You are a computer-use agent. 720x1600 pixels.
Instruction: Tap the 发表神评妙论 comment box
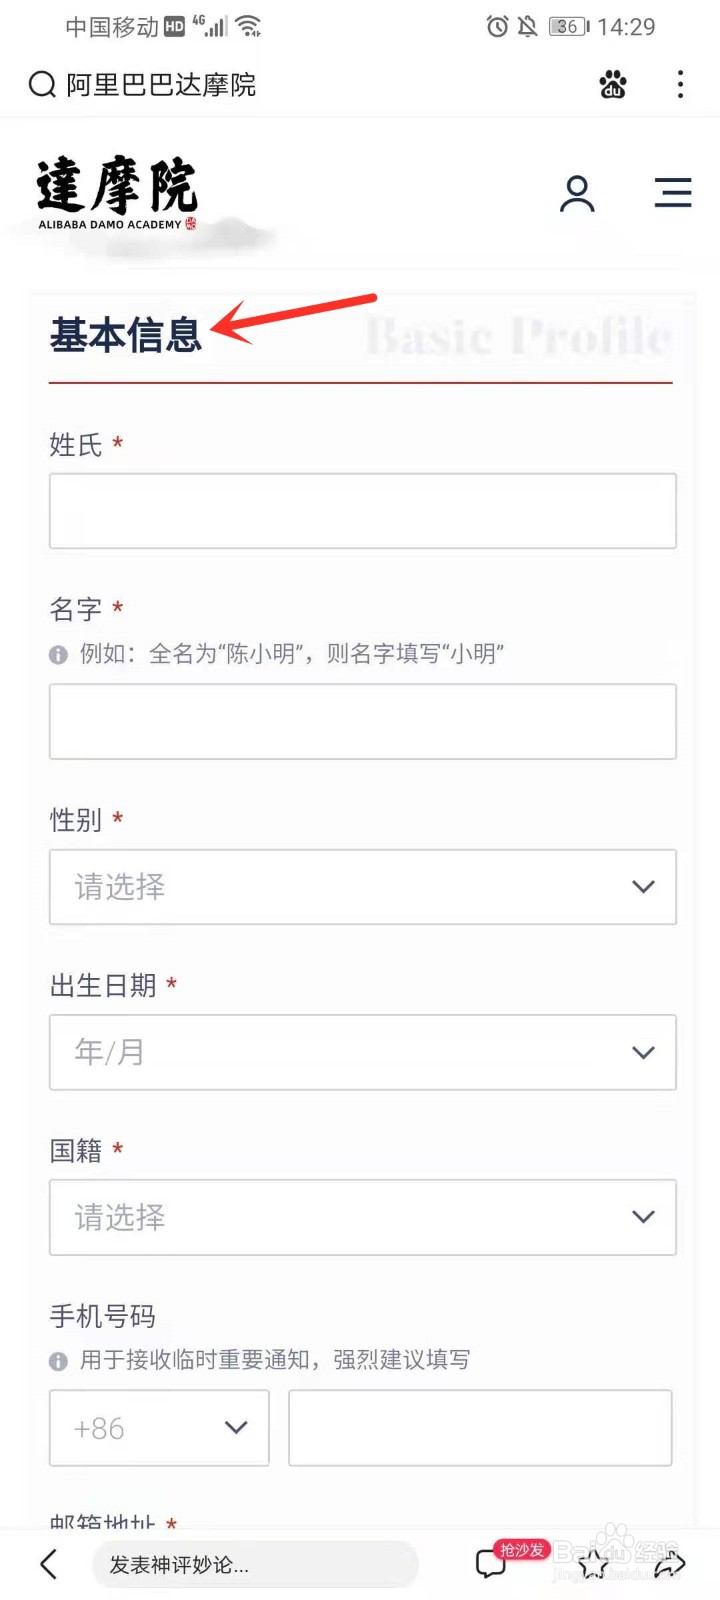click(x=255, y=1564)
